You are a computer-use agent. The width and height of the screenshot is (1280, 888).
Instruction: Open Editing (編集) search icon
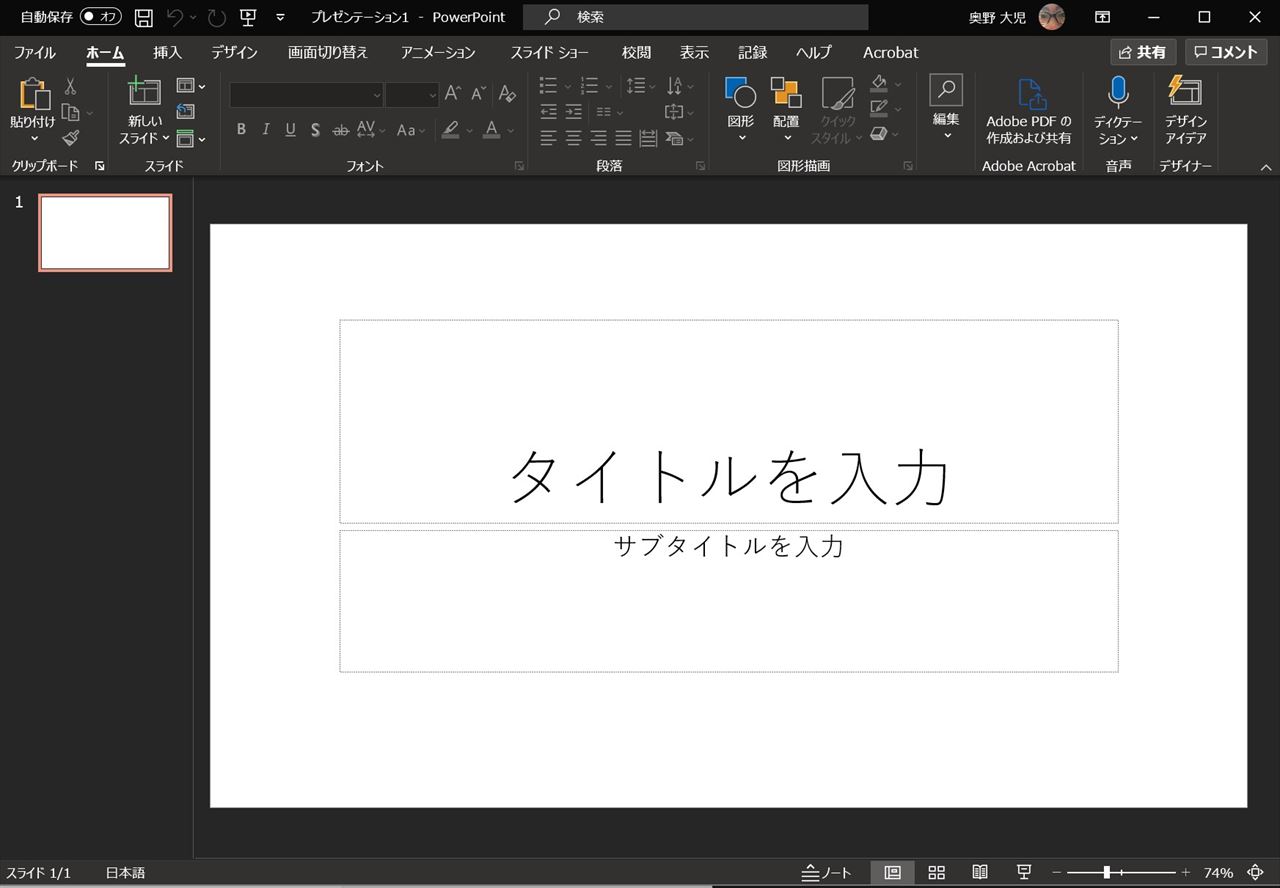[946, 90]
